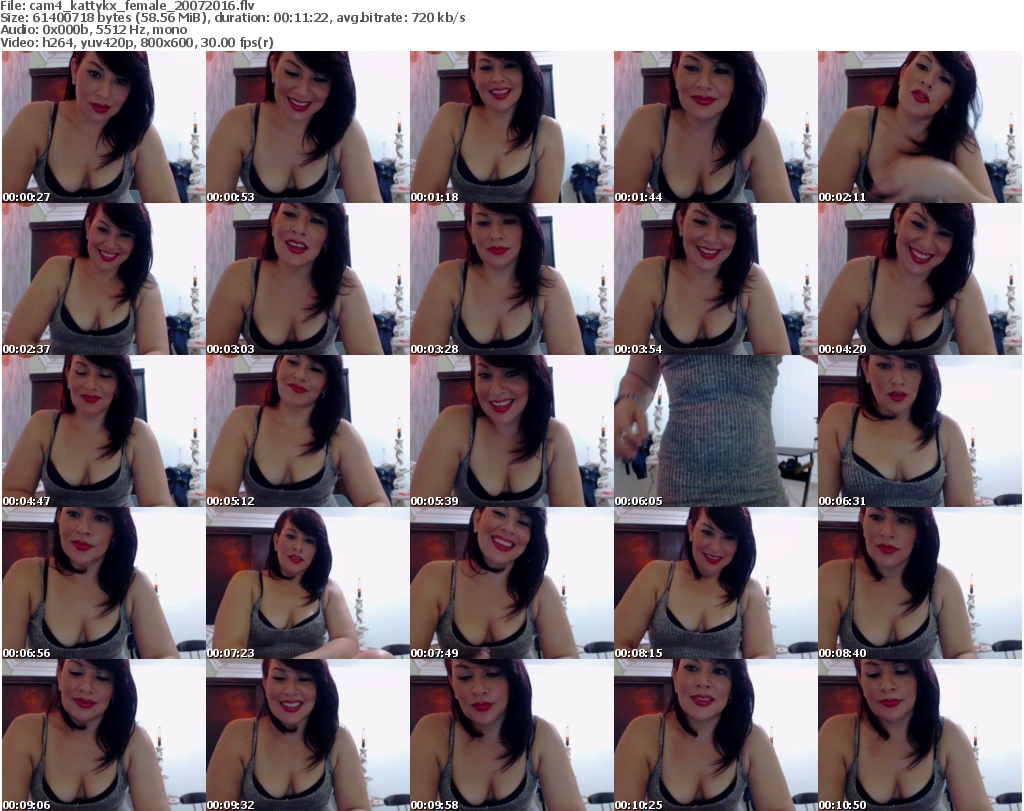This screenshot has height=811, width=1024.
Task: Select the thumbnail stamped 00:09:58
Action: tap(511, 735)
